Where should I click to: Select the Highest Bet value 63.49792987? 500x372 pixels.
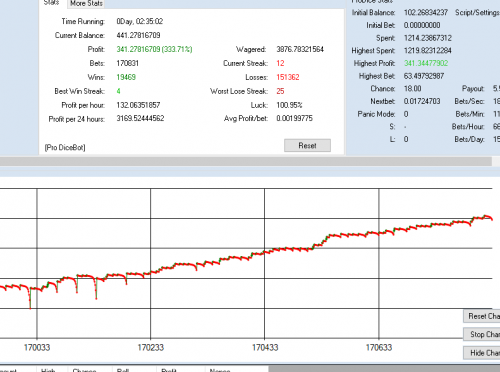[x=424, y=76]
